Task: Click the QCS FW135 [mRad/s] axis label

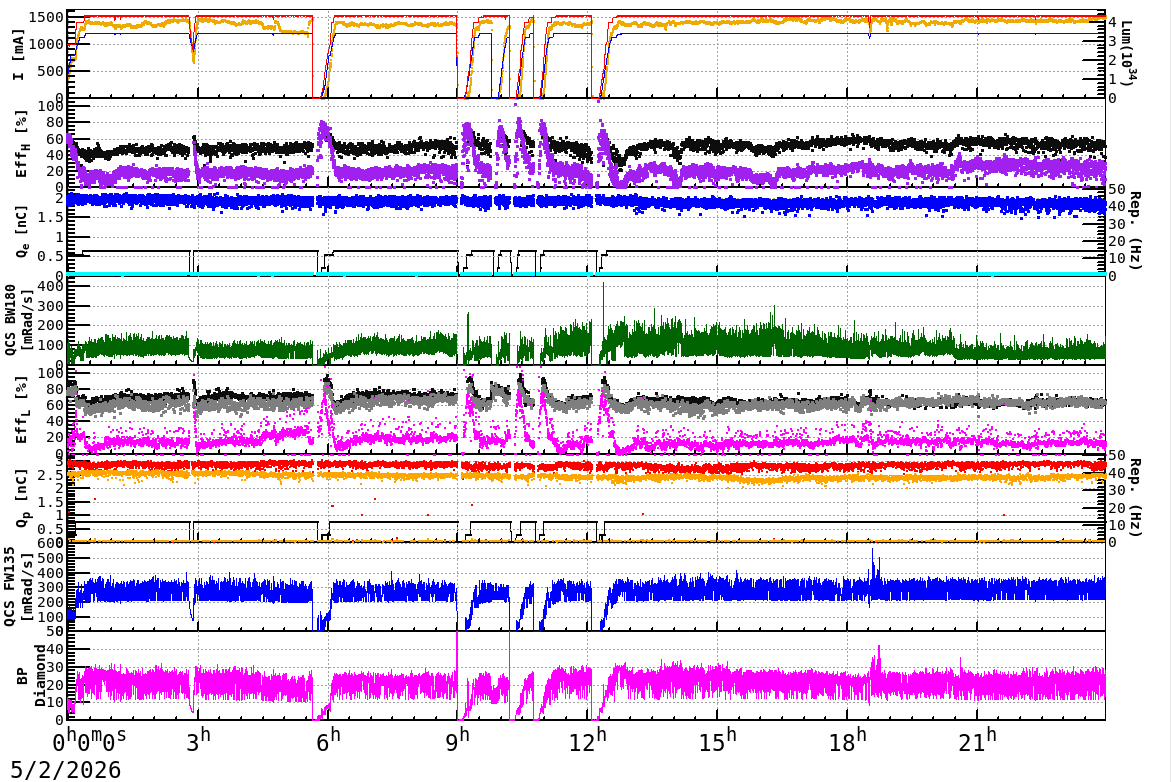Action: pos(19,587)
